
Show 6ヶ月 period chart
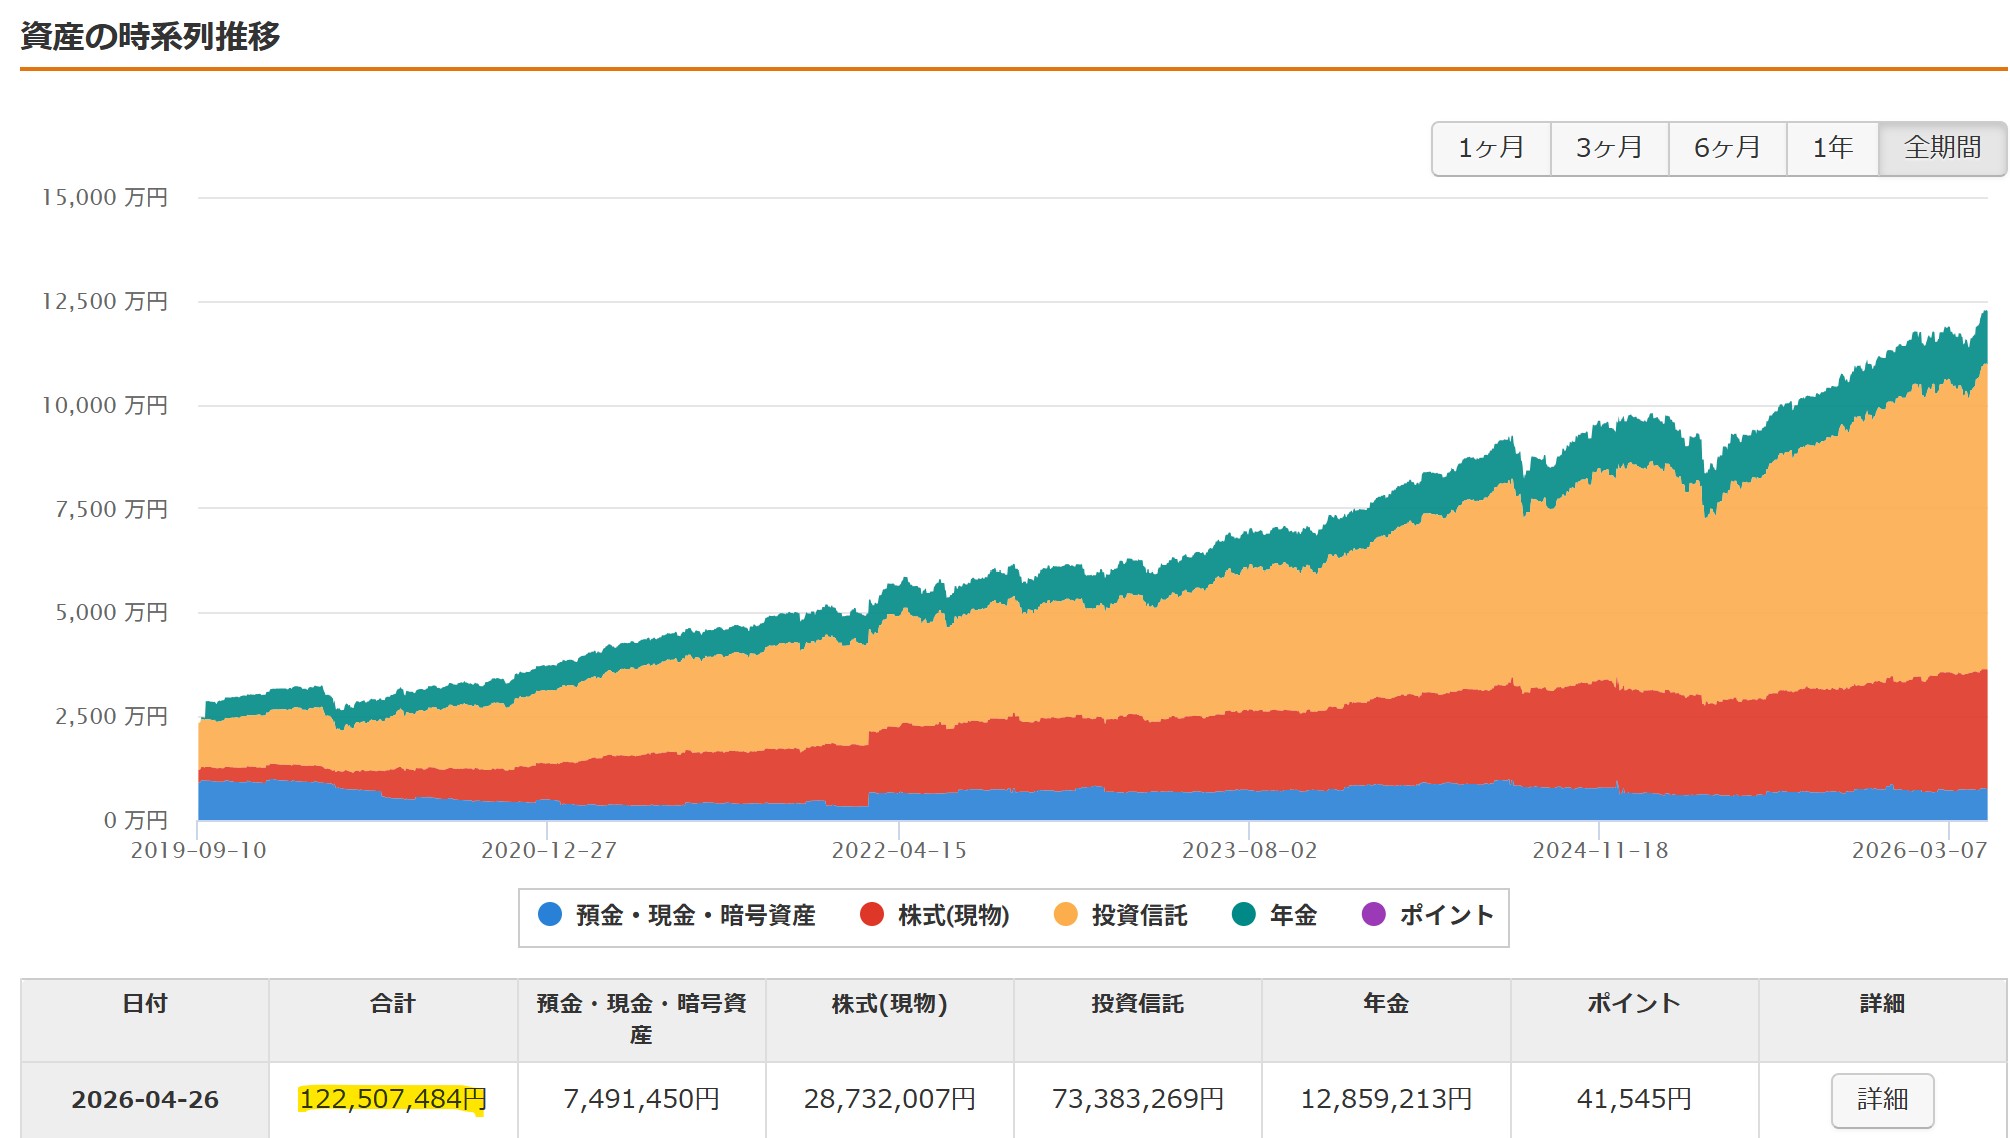[1727, 148]
